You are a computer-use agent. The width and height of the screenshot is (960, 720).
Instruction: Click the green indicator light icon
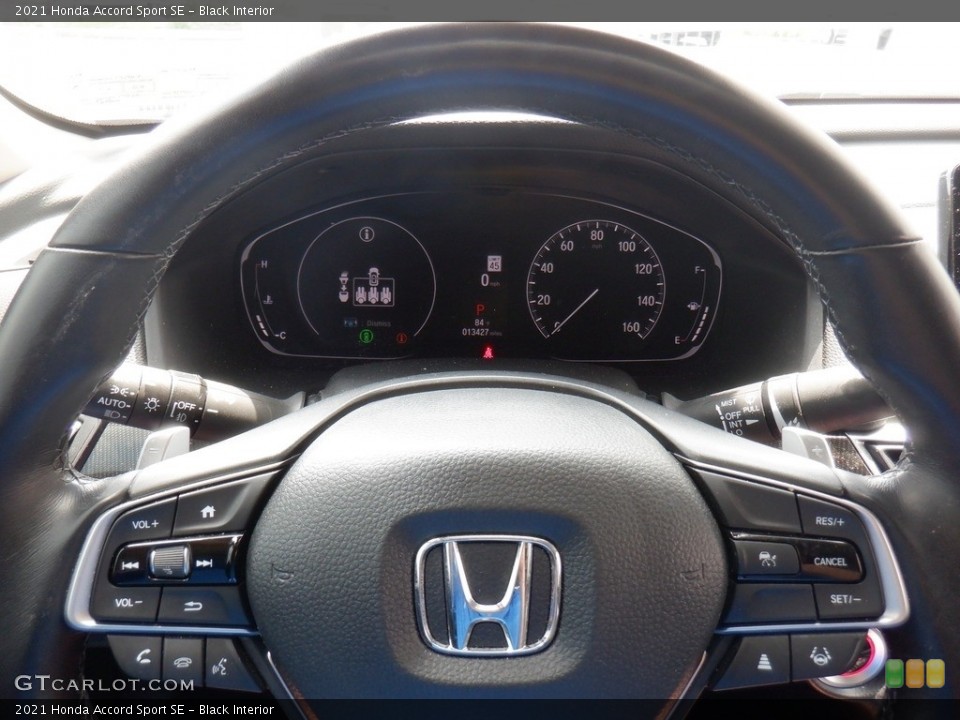click(x=366, y=336)
